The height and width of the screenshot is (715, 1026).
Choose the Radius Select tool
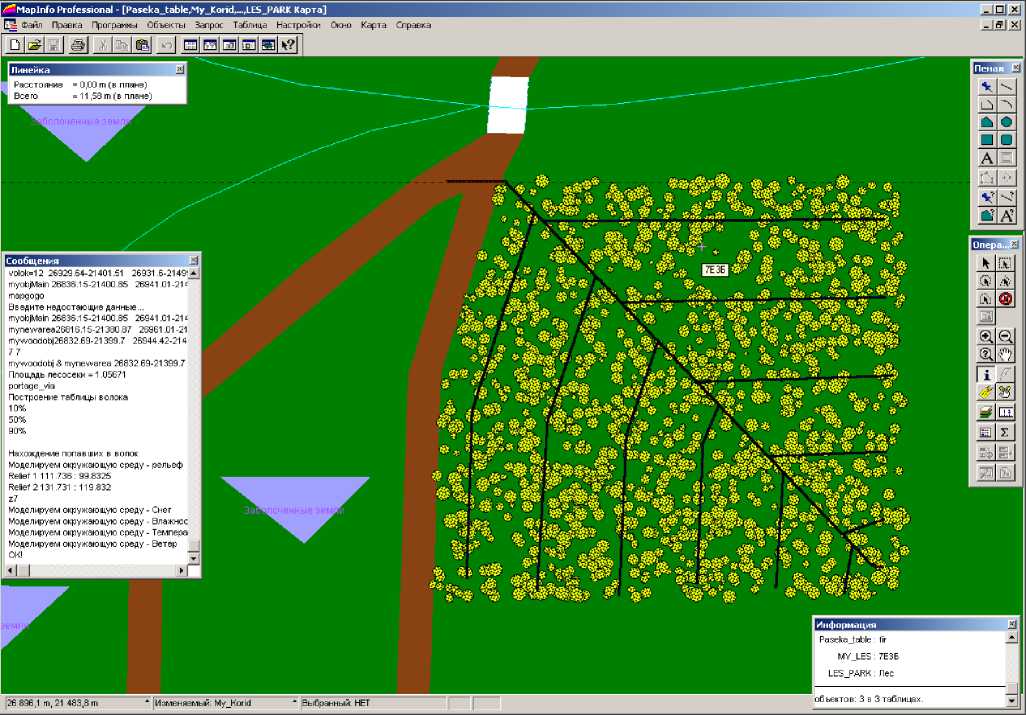(985, 281)
